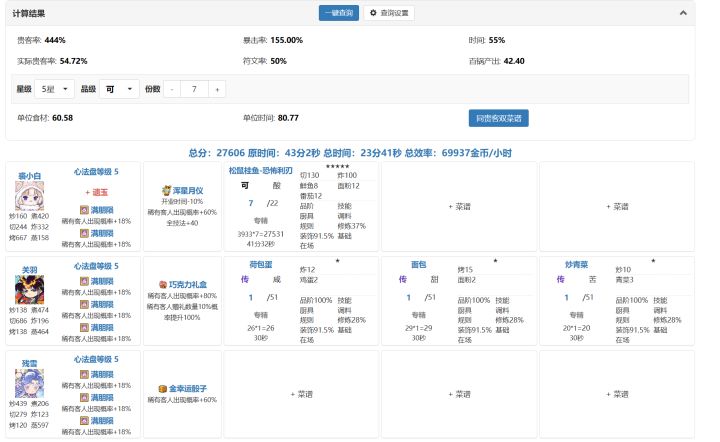
Task: Click the 巧克力礼盒 chocolate box icon
Action: pyautogui.click(x=163, y=285)
